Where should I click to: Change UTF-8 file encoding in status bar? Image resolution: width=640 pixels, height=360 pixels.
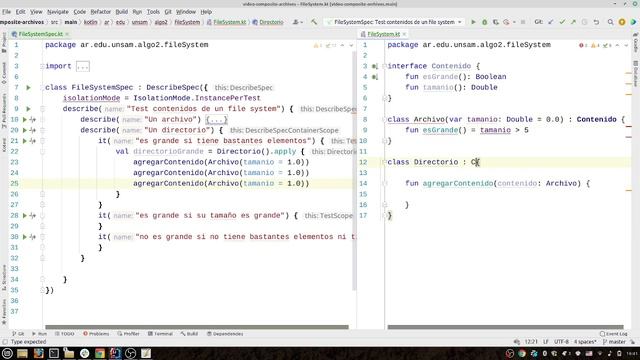(562, 342)
